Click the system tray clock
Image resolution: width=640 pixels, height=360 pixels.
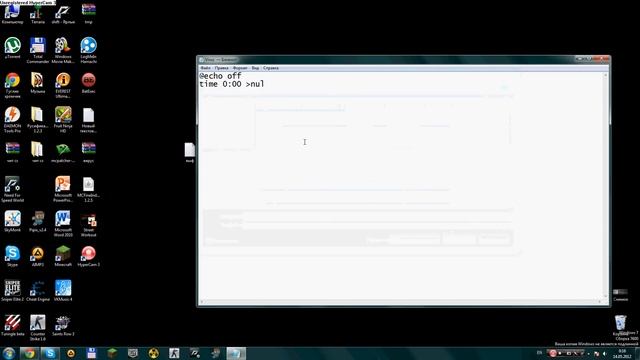(622, 354)
